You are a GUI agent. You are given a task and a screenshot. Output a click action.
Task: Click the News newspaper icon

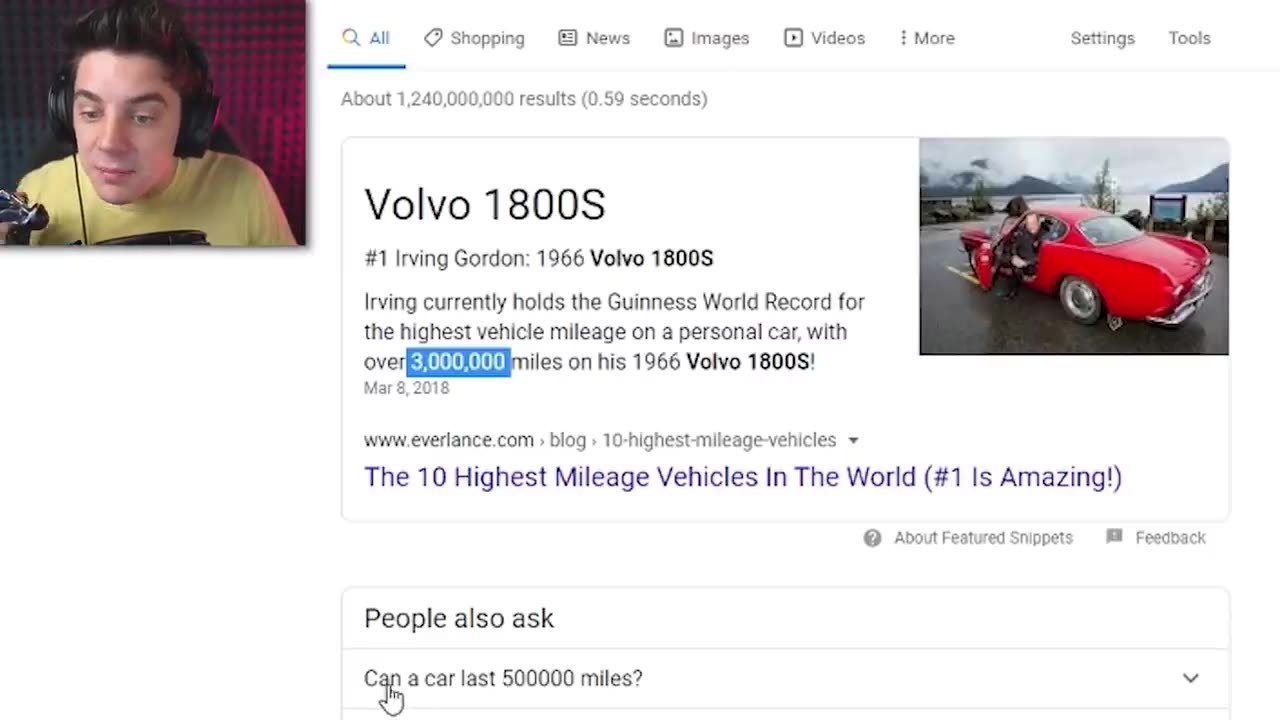(568, 38)
